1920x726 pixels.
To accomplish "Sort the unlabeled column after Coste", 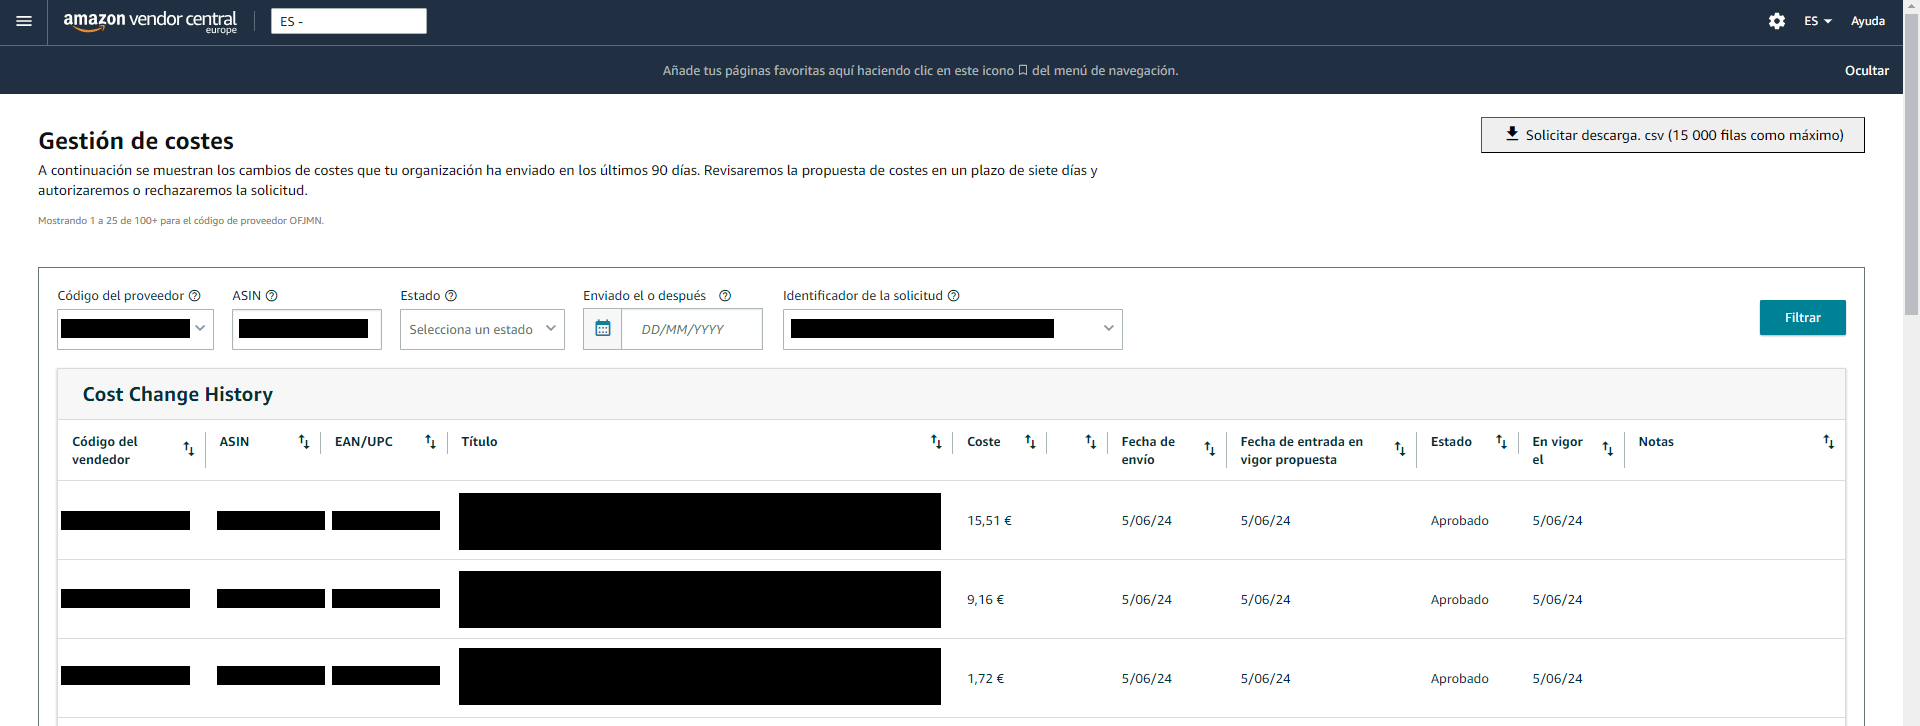I will click(1091, 442).
